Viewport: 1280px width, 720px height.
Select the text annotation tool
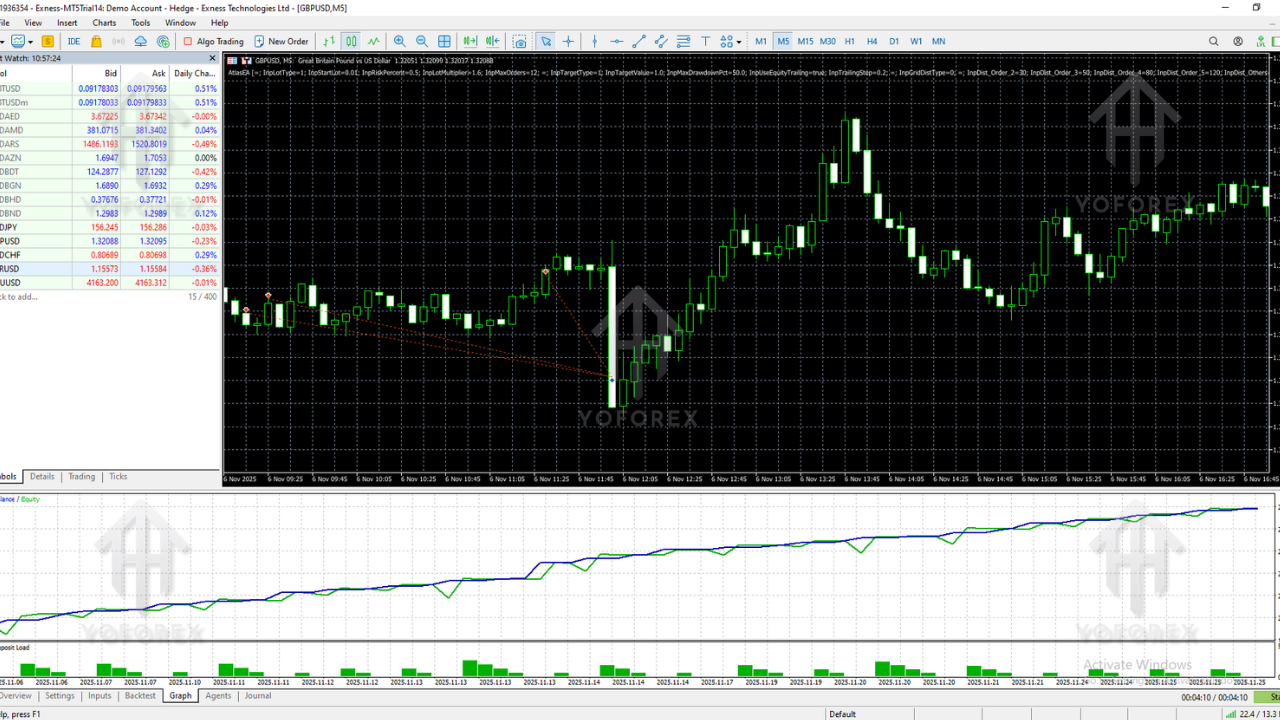704,41
